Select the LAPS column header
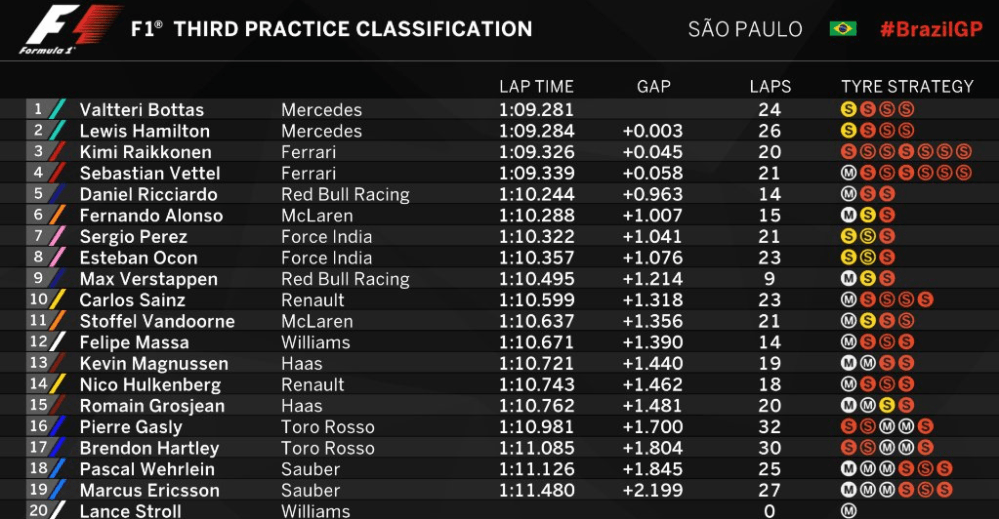The image size is (999, 519). (x=770, y=87)
